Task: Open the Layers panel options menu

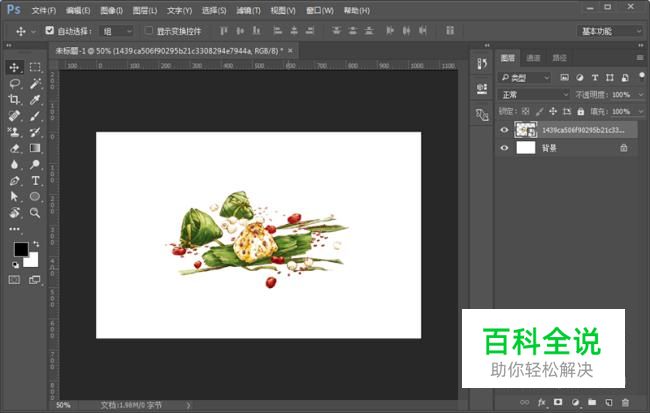Action: [640, 58]
